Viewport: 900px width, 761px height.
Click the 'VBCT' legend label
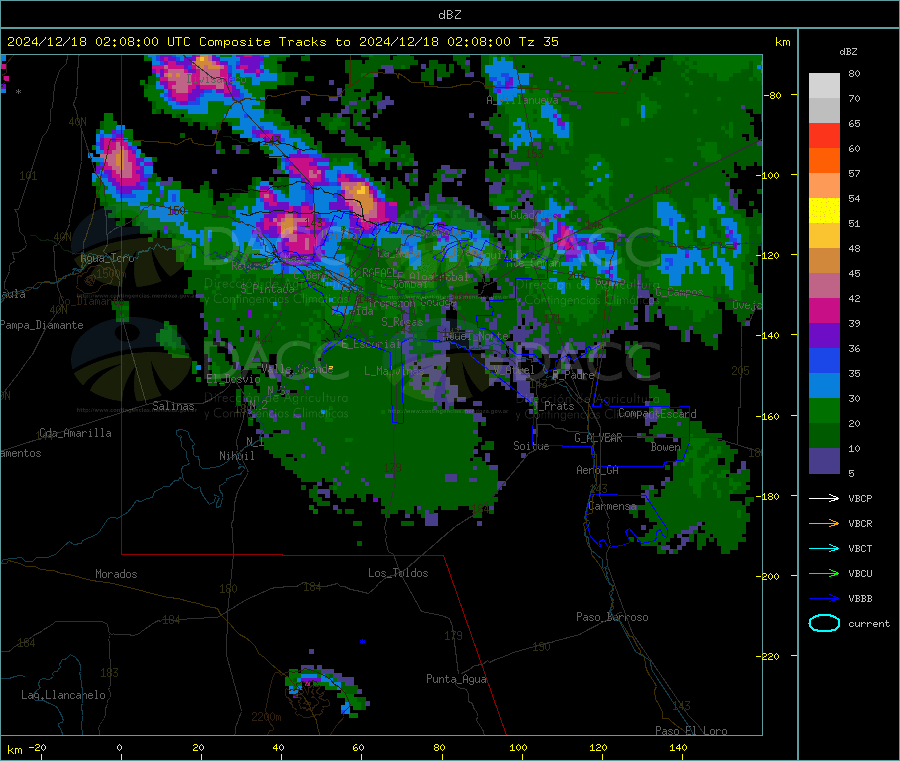860,549
